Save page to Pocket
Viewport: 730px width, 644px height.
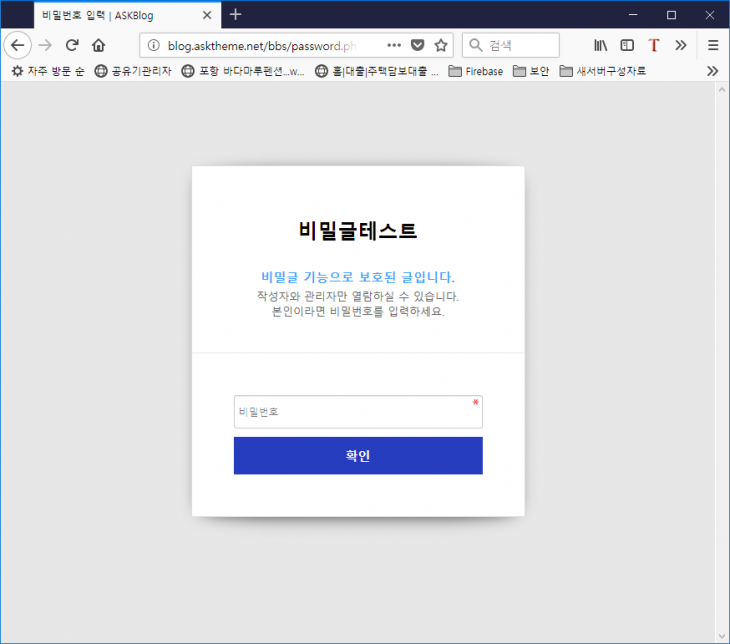[x=418, y=45]
